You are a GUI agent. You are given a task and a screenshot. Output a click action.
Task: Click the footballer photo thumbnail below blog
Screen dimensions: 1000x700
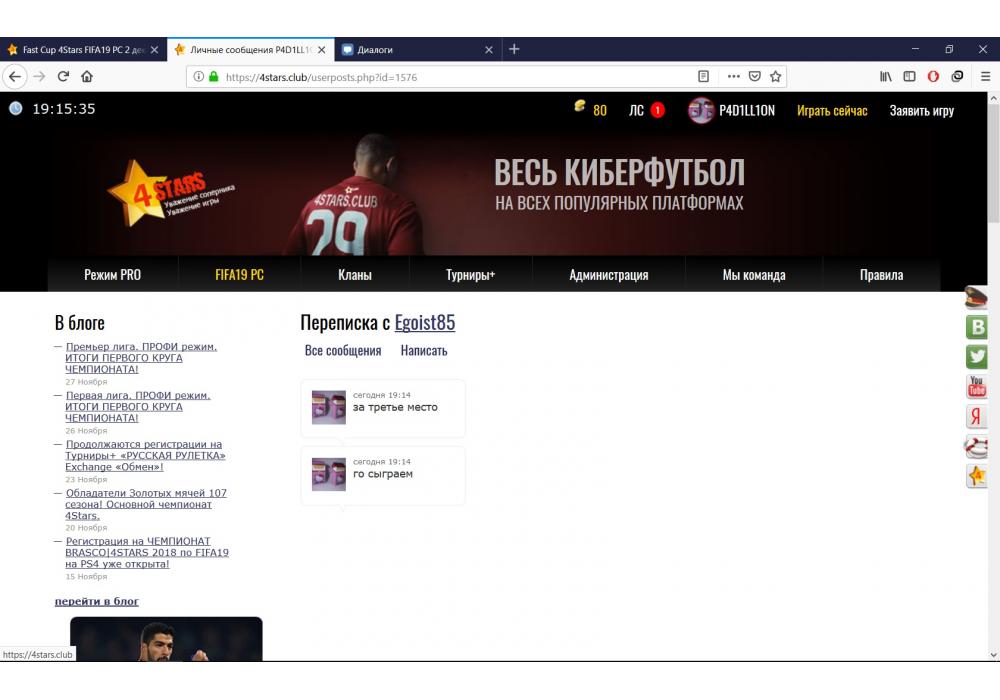tap(166, 639)
